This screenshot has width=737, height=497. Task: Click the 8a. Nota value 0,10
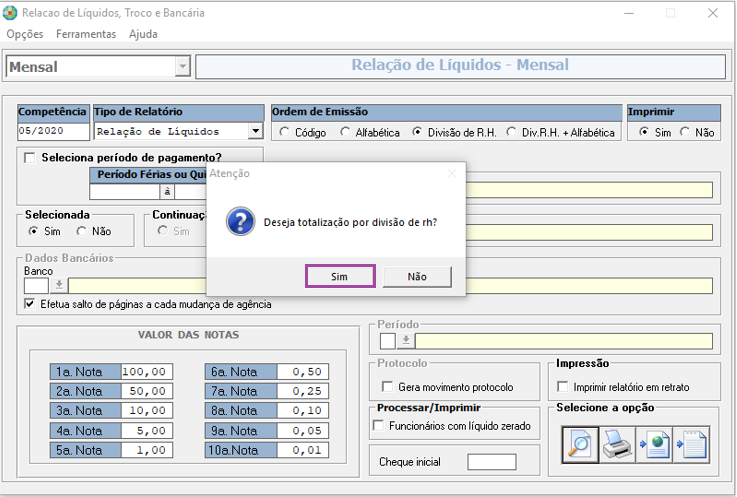pos(303,410)
